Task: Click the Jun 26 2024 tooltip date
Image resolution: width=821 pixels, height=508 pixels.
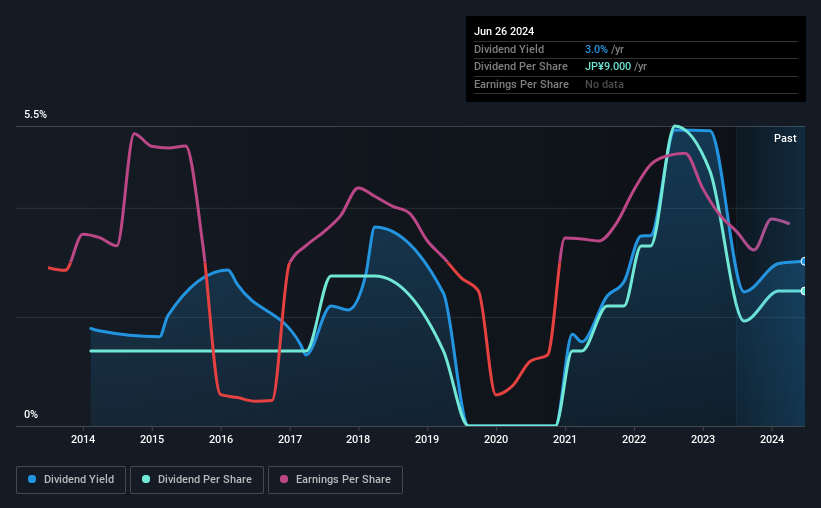Action: pos(504,31)
